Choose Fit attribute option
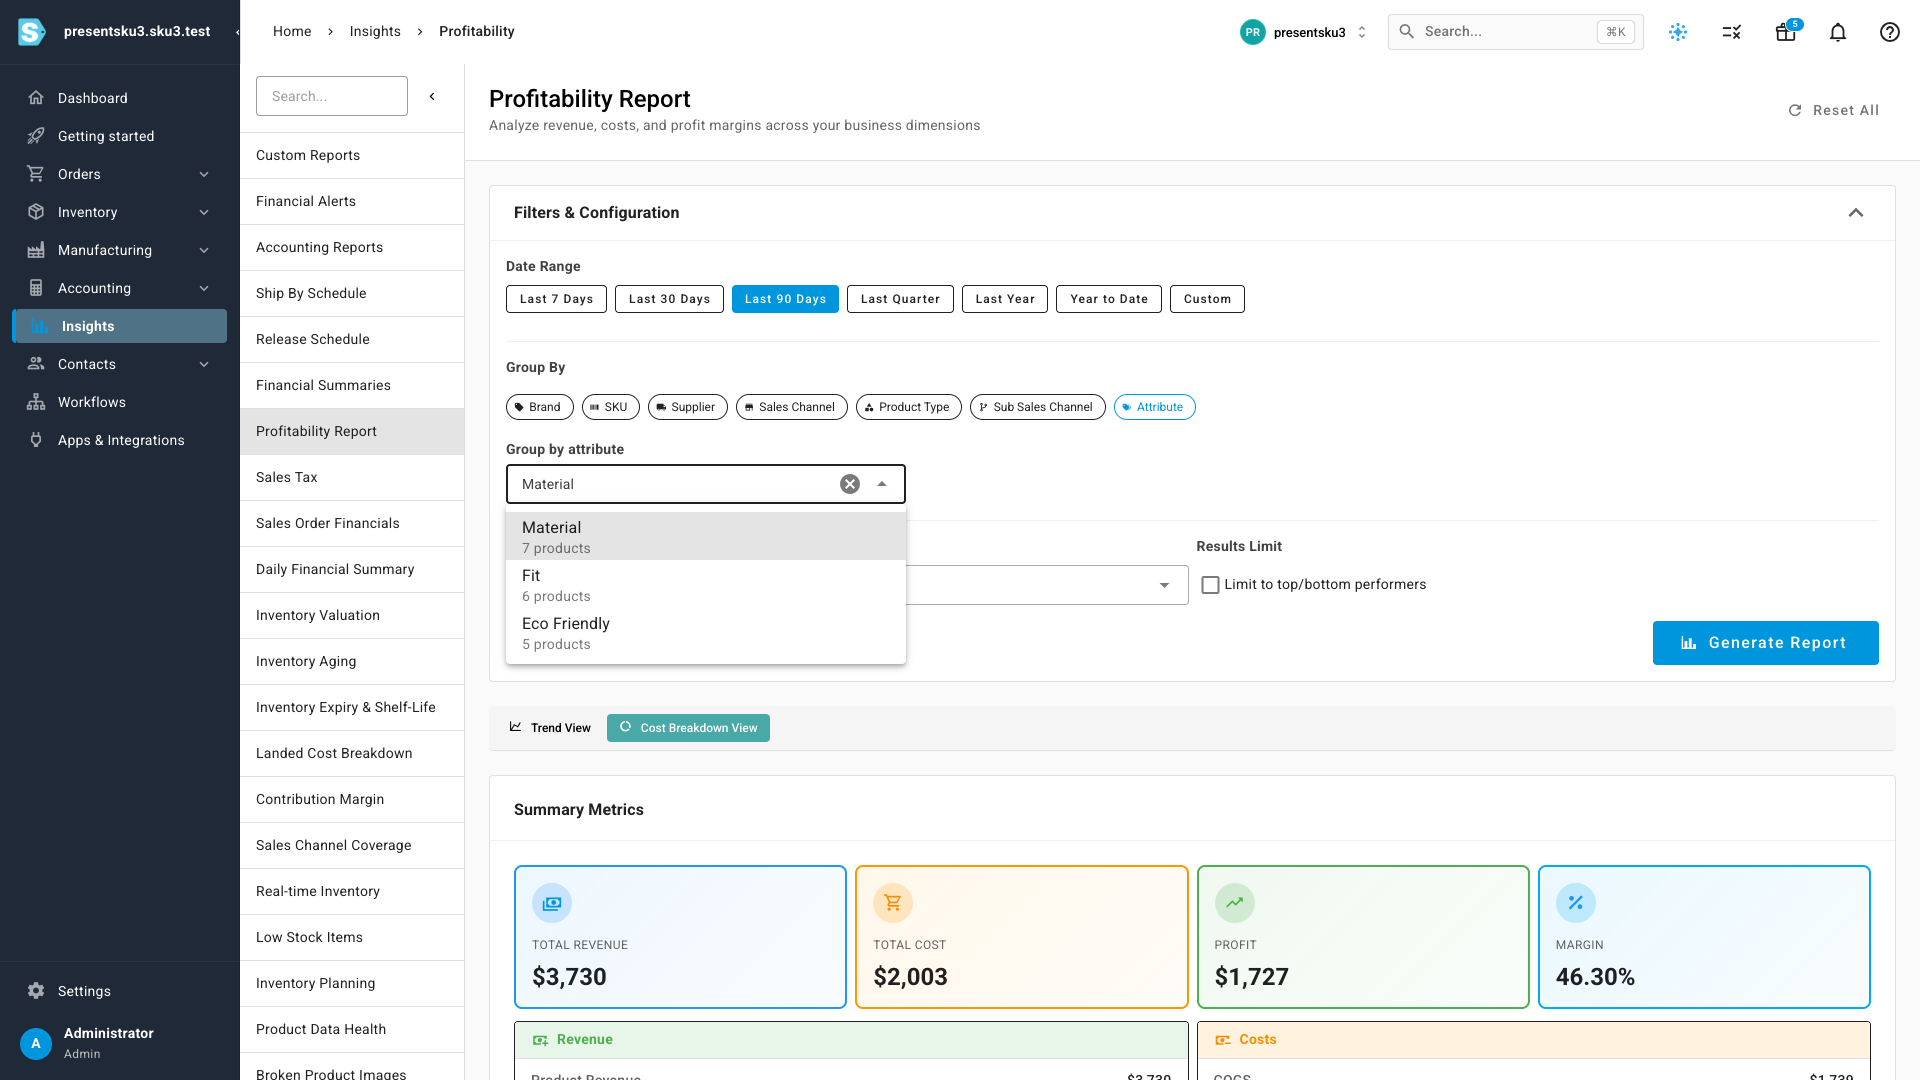The image size is (1920, 1080). pyautogui.click(x=706, y=585)
